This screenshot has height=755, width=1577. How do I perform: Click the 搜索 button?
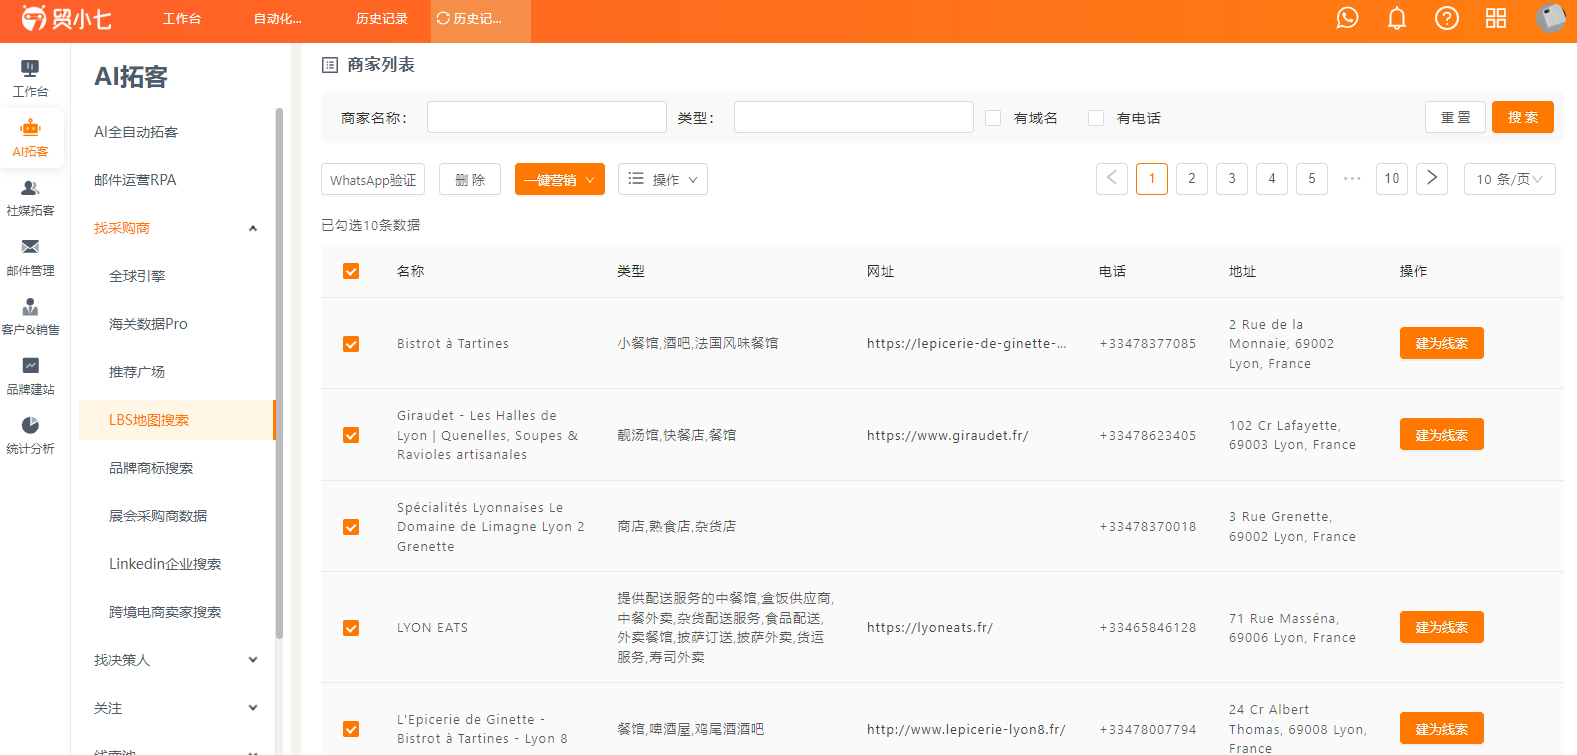coord(1523,117)
